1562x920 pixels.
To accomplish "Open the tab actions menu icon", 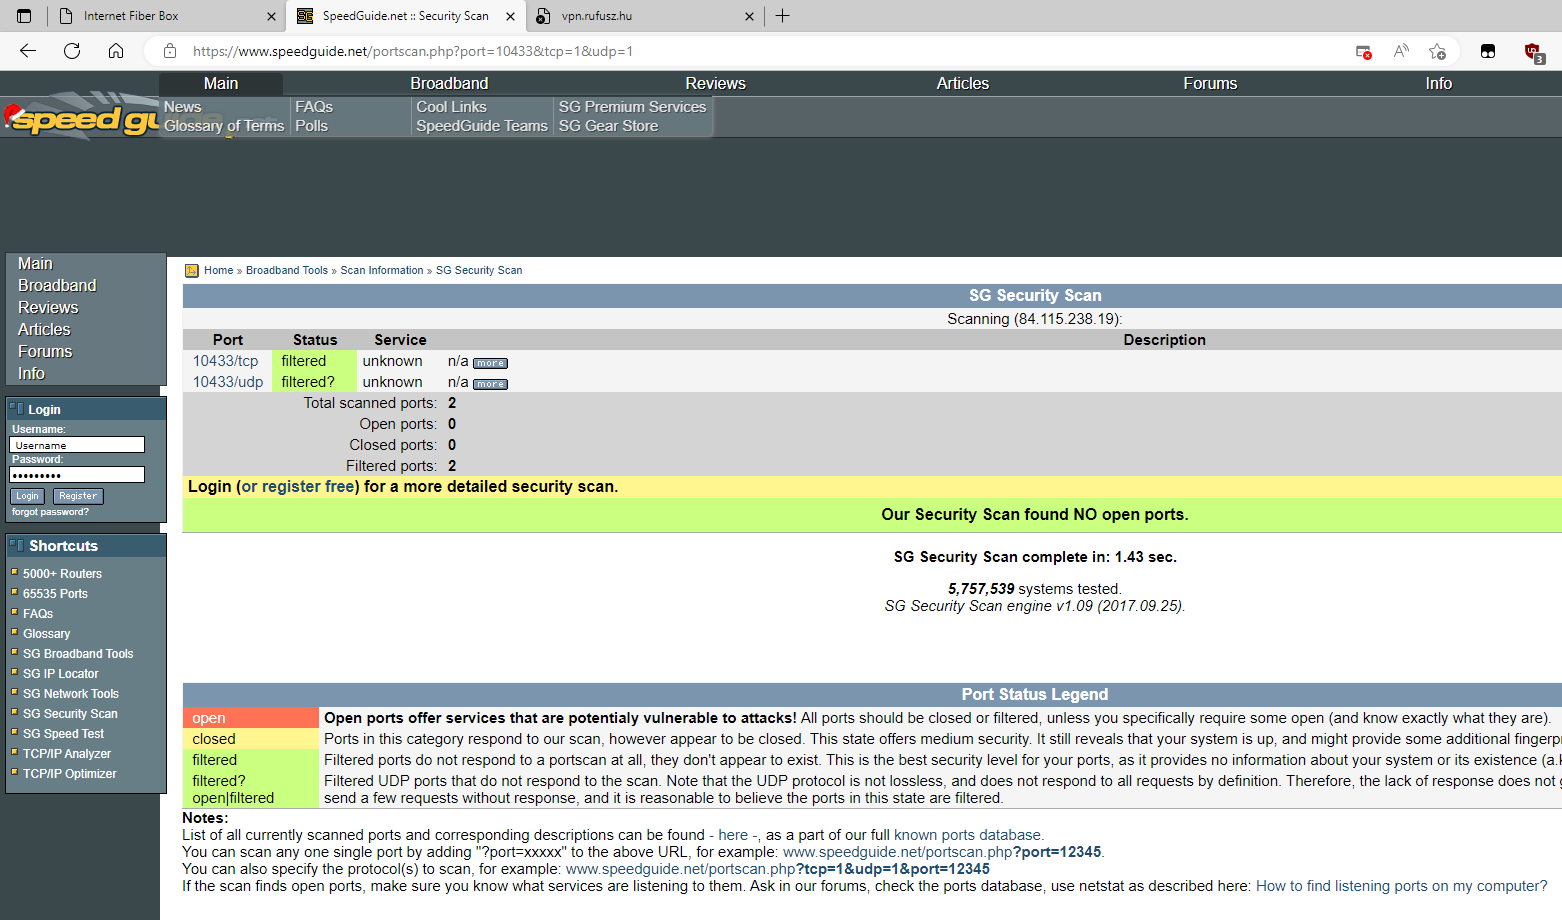I will pyautogui.click(x=24, y=16).
